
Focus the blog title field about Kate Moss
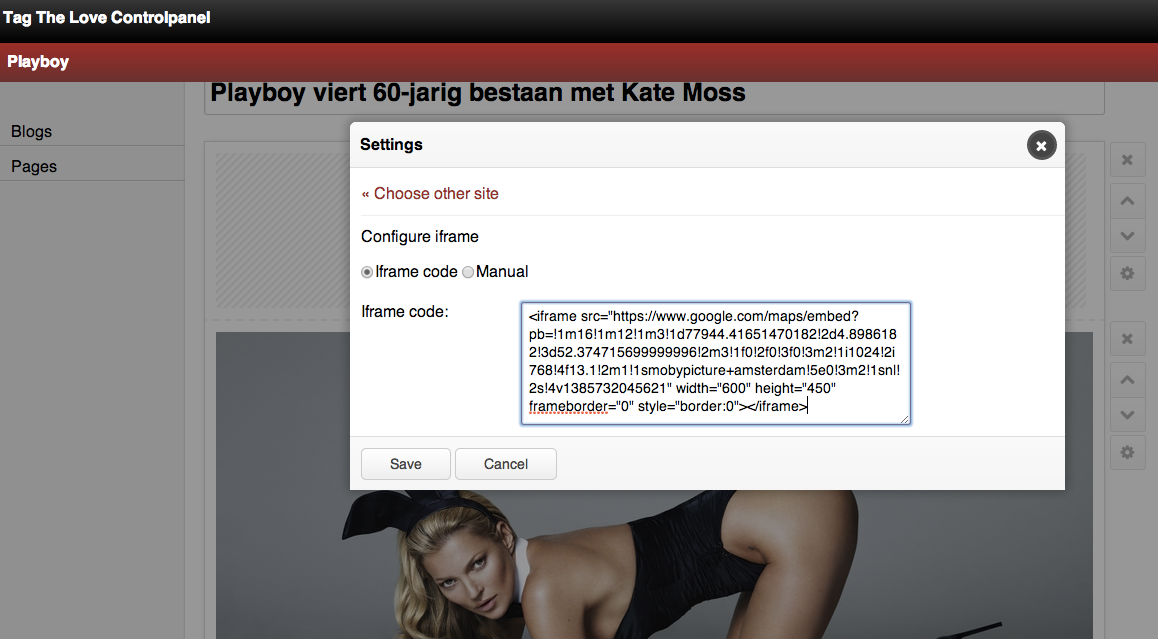point(654,95)
